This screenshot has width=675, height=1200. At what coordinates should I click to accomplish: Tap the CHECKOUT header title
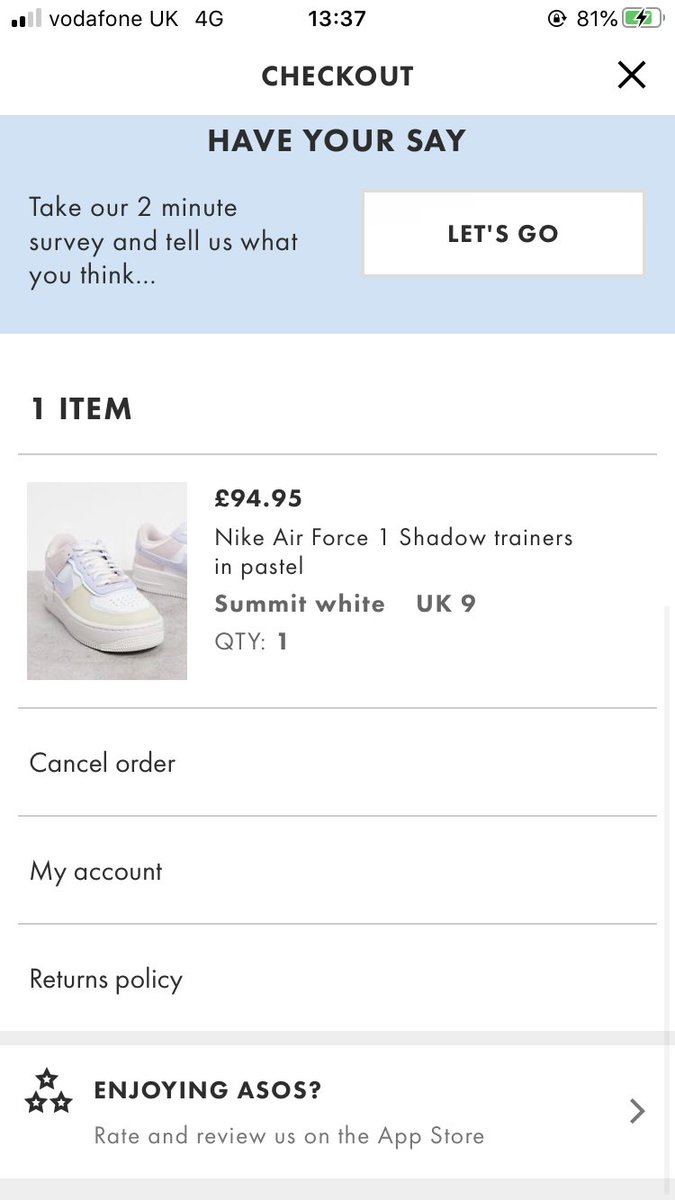click(337, 76)
